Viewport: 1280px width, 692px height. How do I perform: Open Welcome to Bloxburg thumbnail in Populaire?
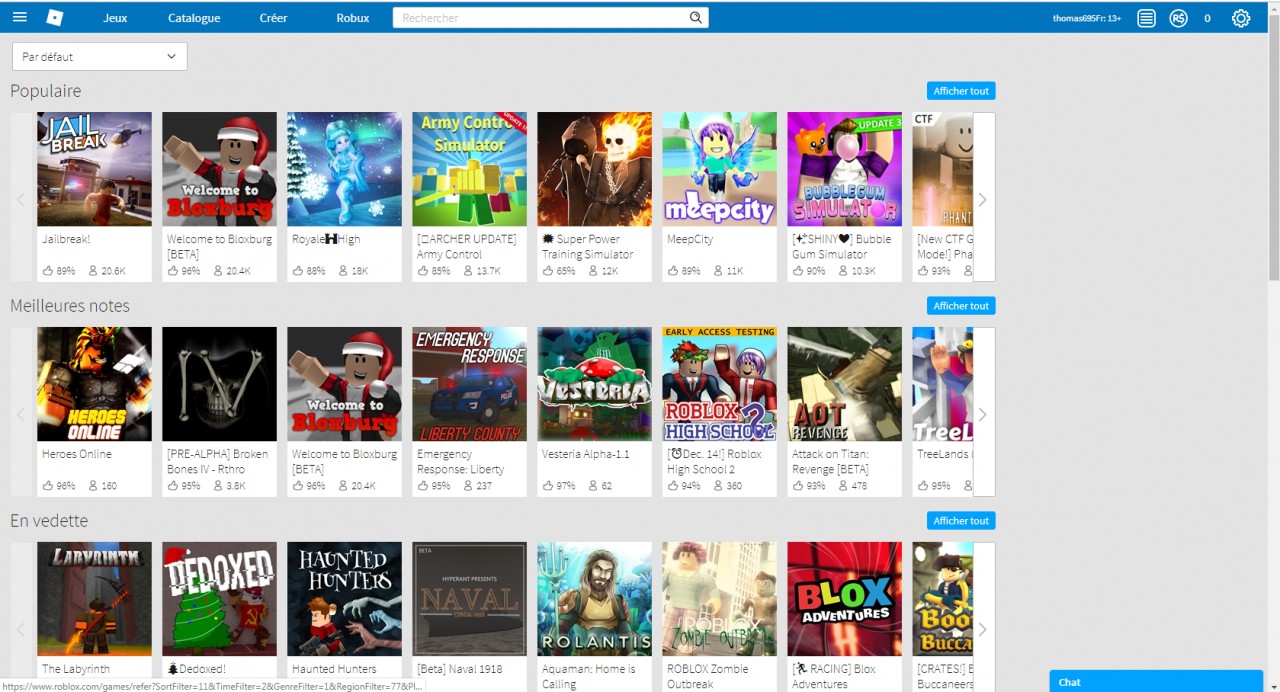tap(219, 169)
